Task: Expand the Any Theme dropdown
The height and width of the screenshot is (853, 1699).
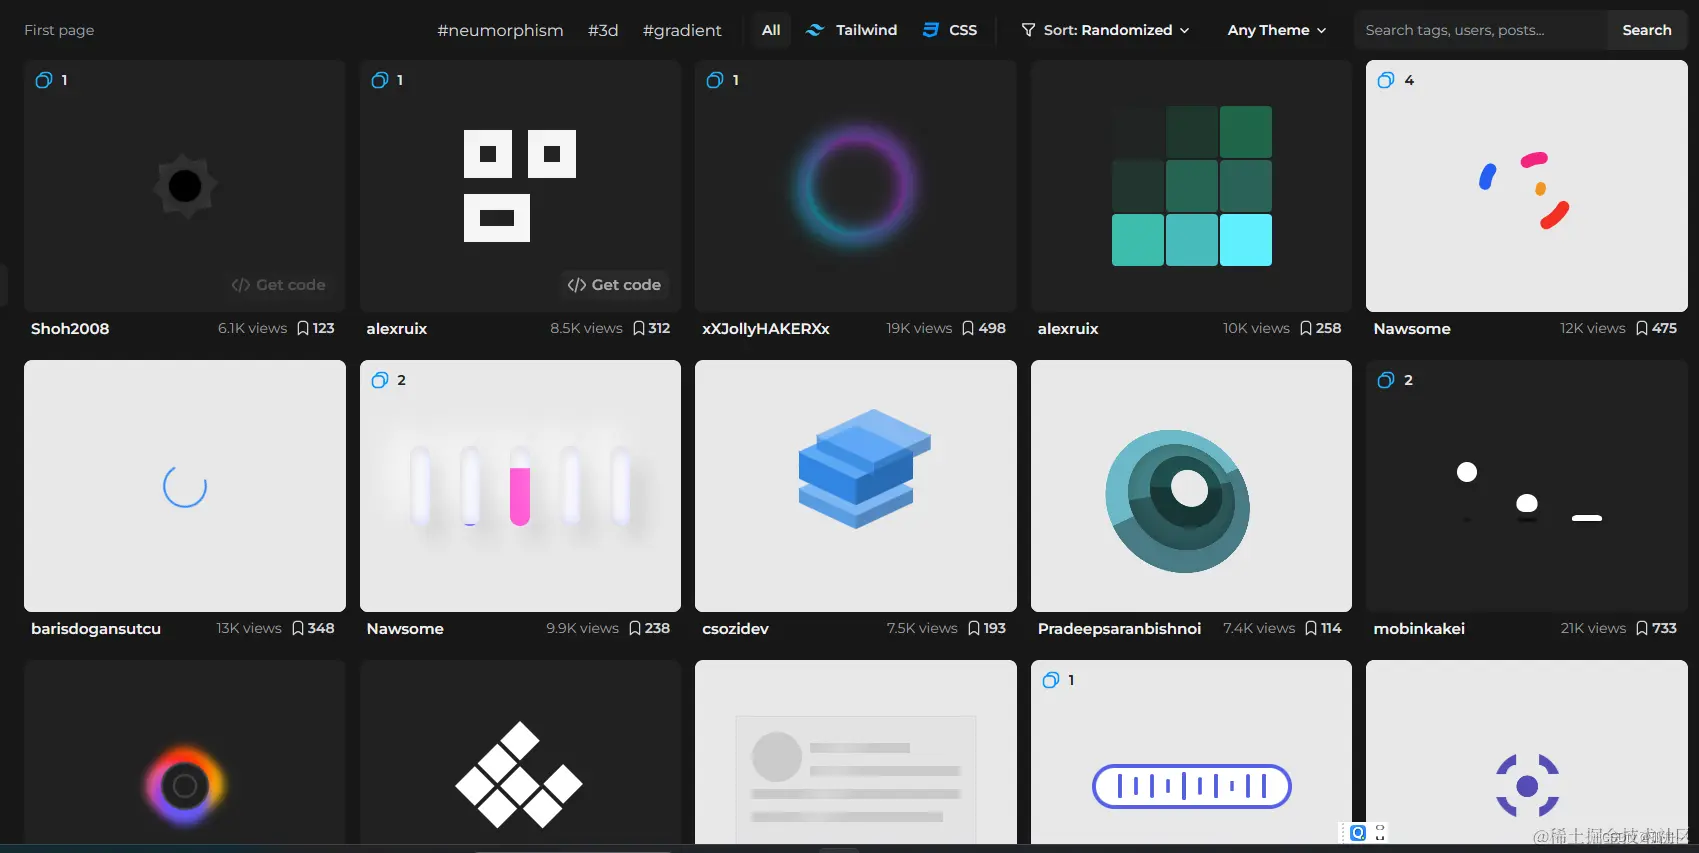Action: click(x=1277, y=30)
